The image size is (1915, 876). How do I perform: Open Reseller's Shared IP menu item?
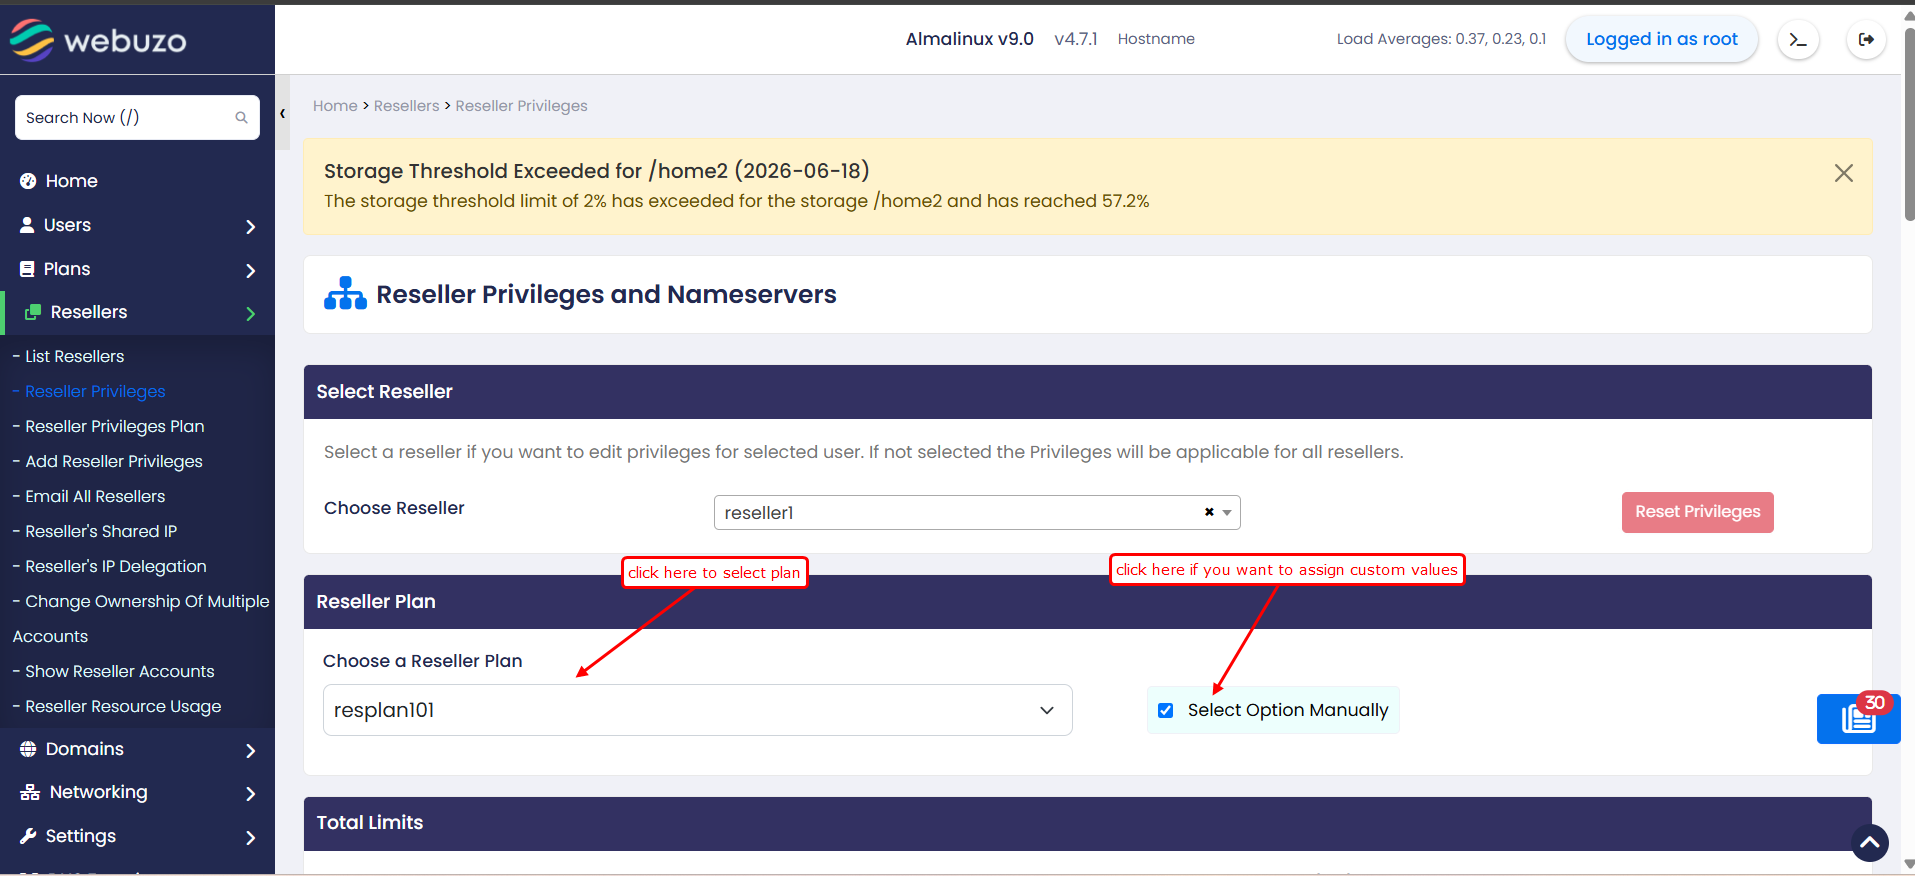pyautogui.click(x=100, y=531)
